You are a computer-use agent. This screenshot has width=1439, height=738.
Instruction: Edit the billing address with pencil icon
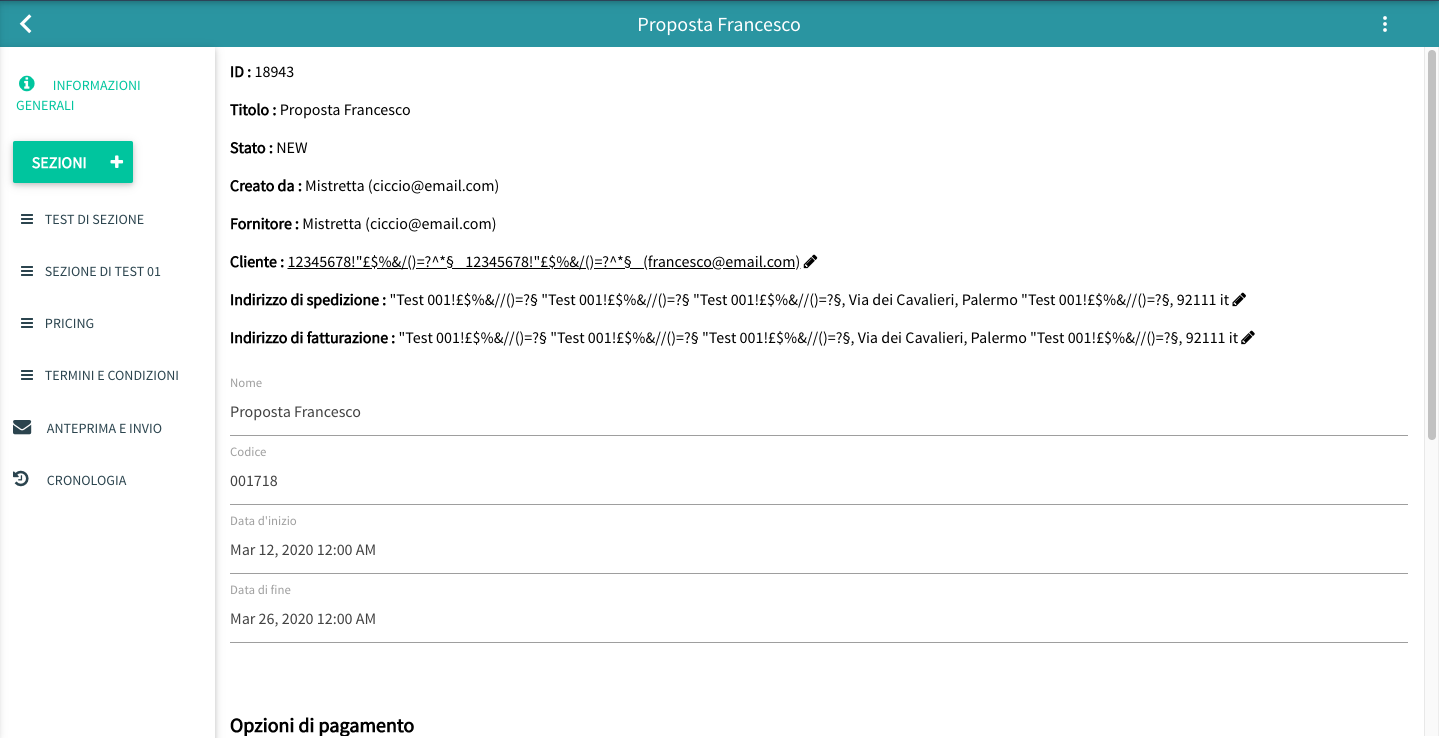click(1247, 338)
